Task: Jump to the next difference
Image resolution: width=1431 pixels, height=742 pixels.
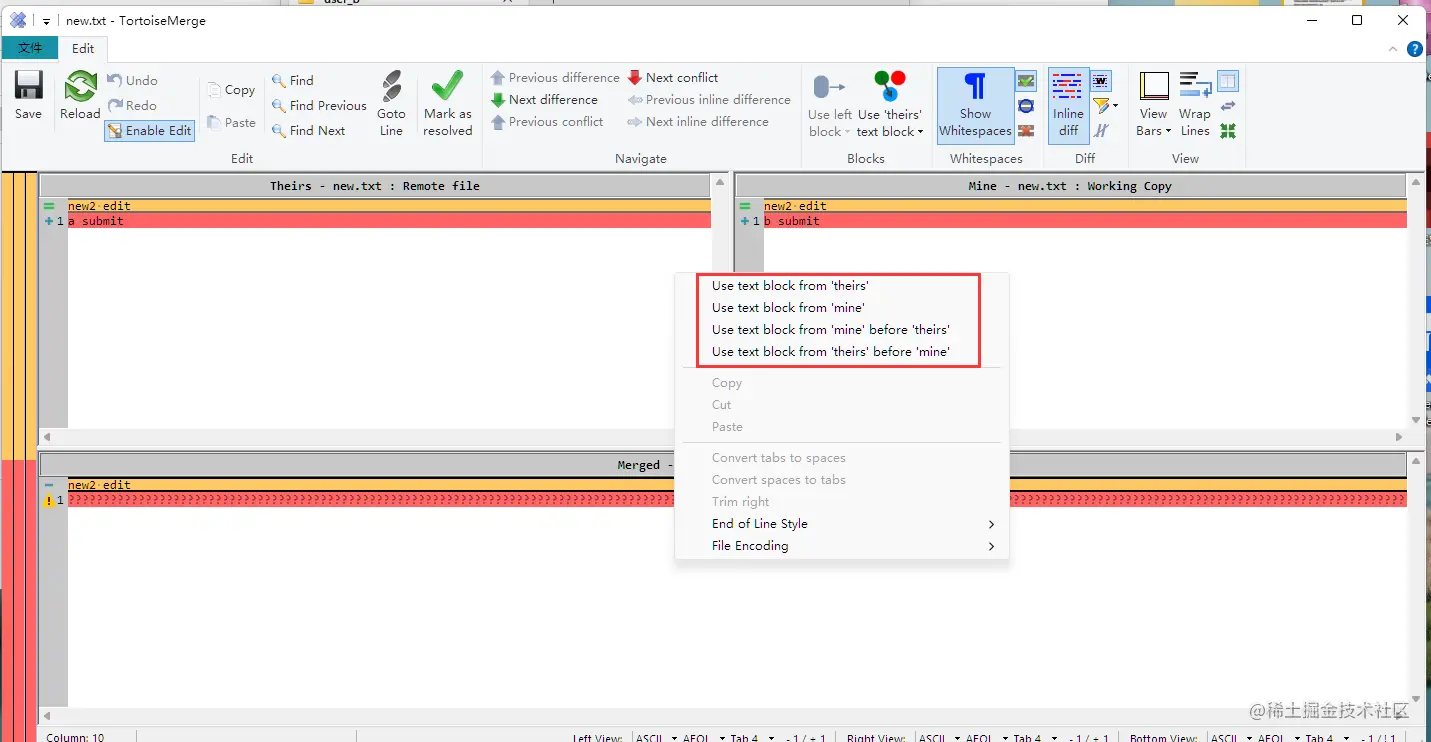Action: click(544, 99)
